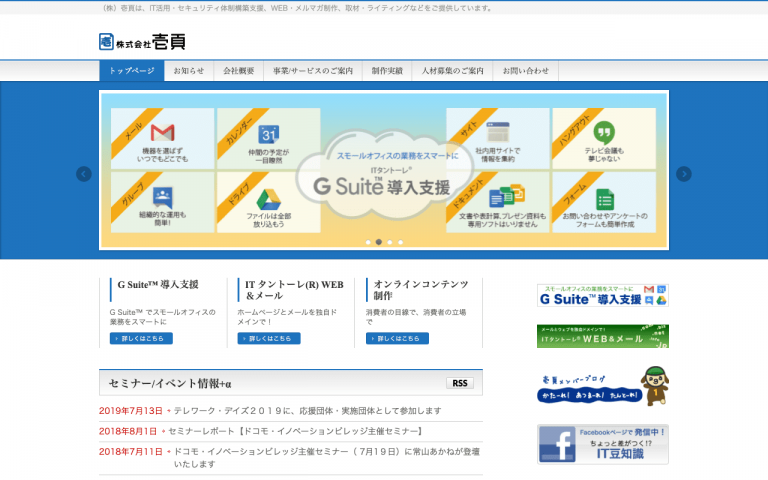
Task: Select the first carousel pagination dot
Action: pos(368,242)
